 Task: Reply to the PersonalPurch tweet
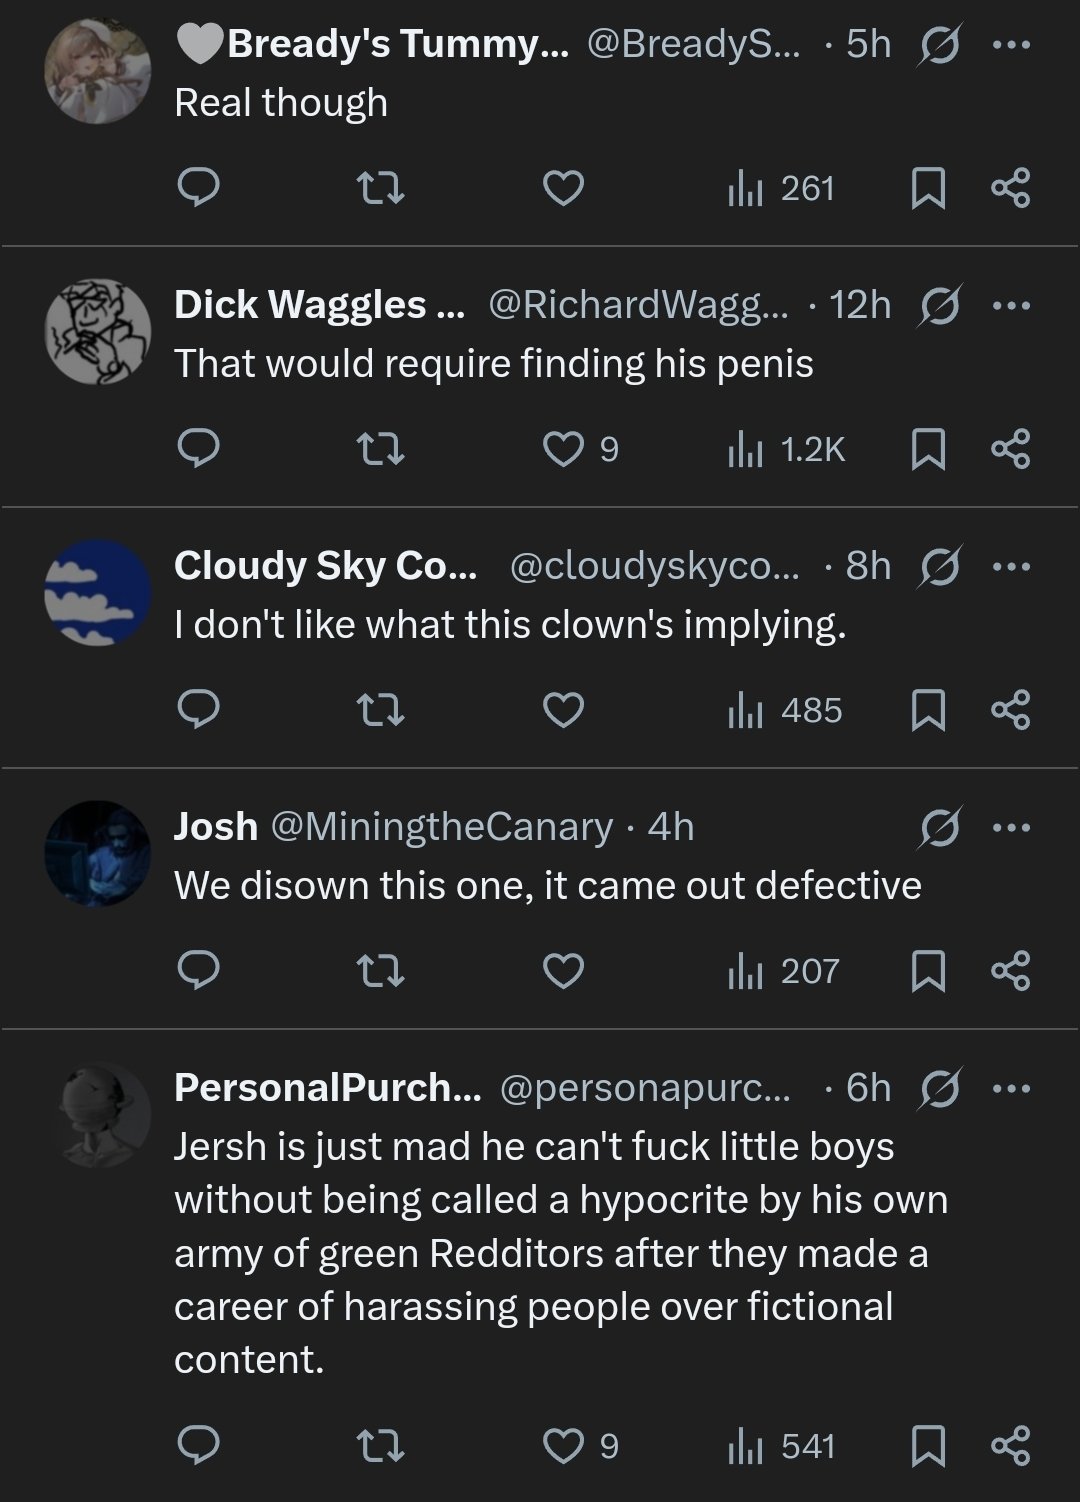coord(198,1446)
